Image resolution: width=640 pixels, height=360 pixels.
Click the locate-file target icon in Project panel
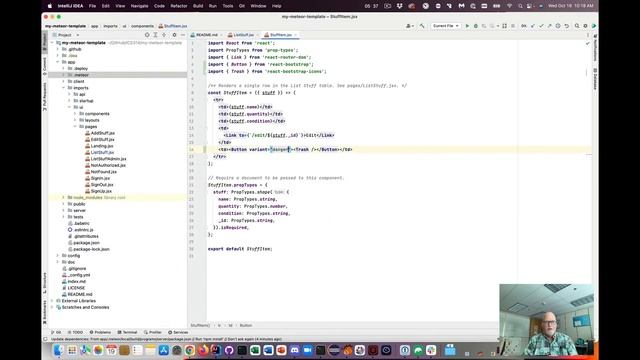click(147, 35)
